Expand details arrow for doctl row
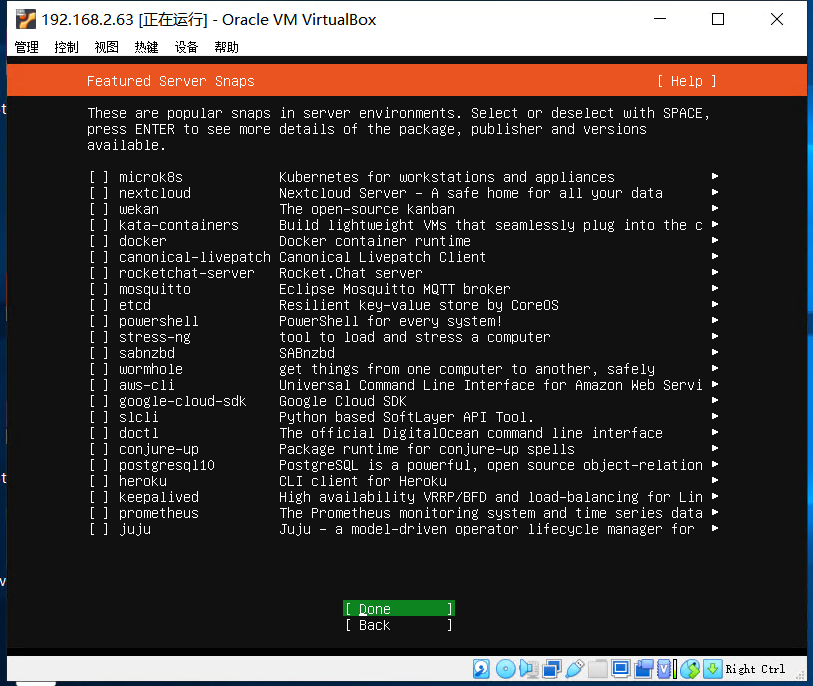The width and height of the screenshot is (813, 686). tap(715, 432)
